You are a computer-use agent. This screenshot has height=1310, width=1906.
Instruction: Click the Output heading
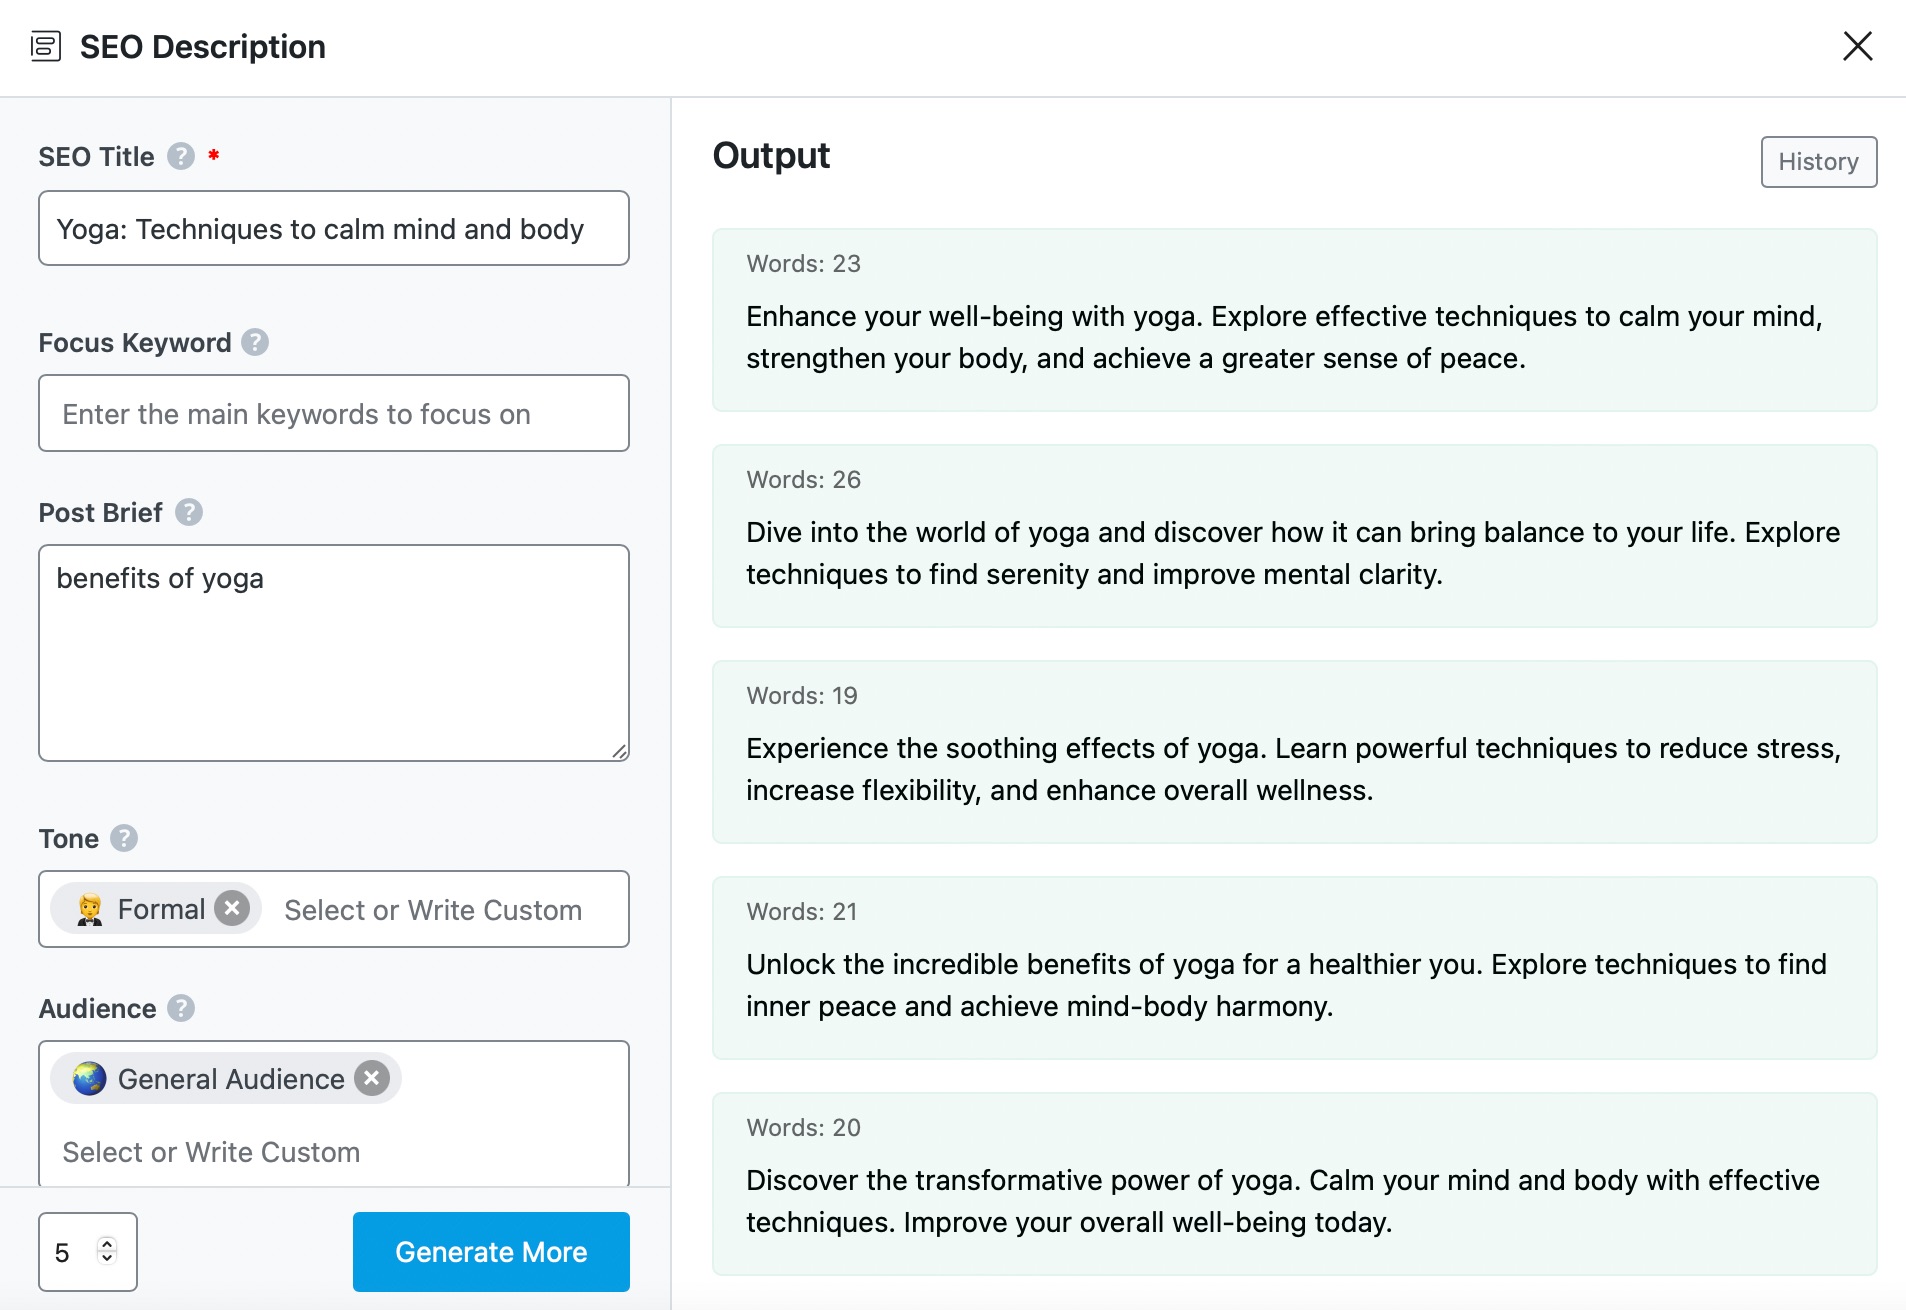(x=771, y=156)
